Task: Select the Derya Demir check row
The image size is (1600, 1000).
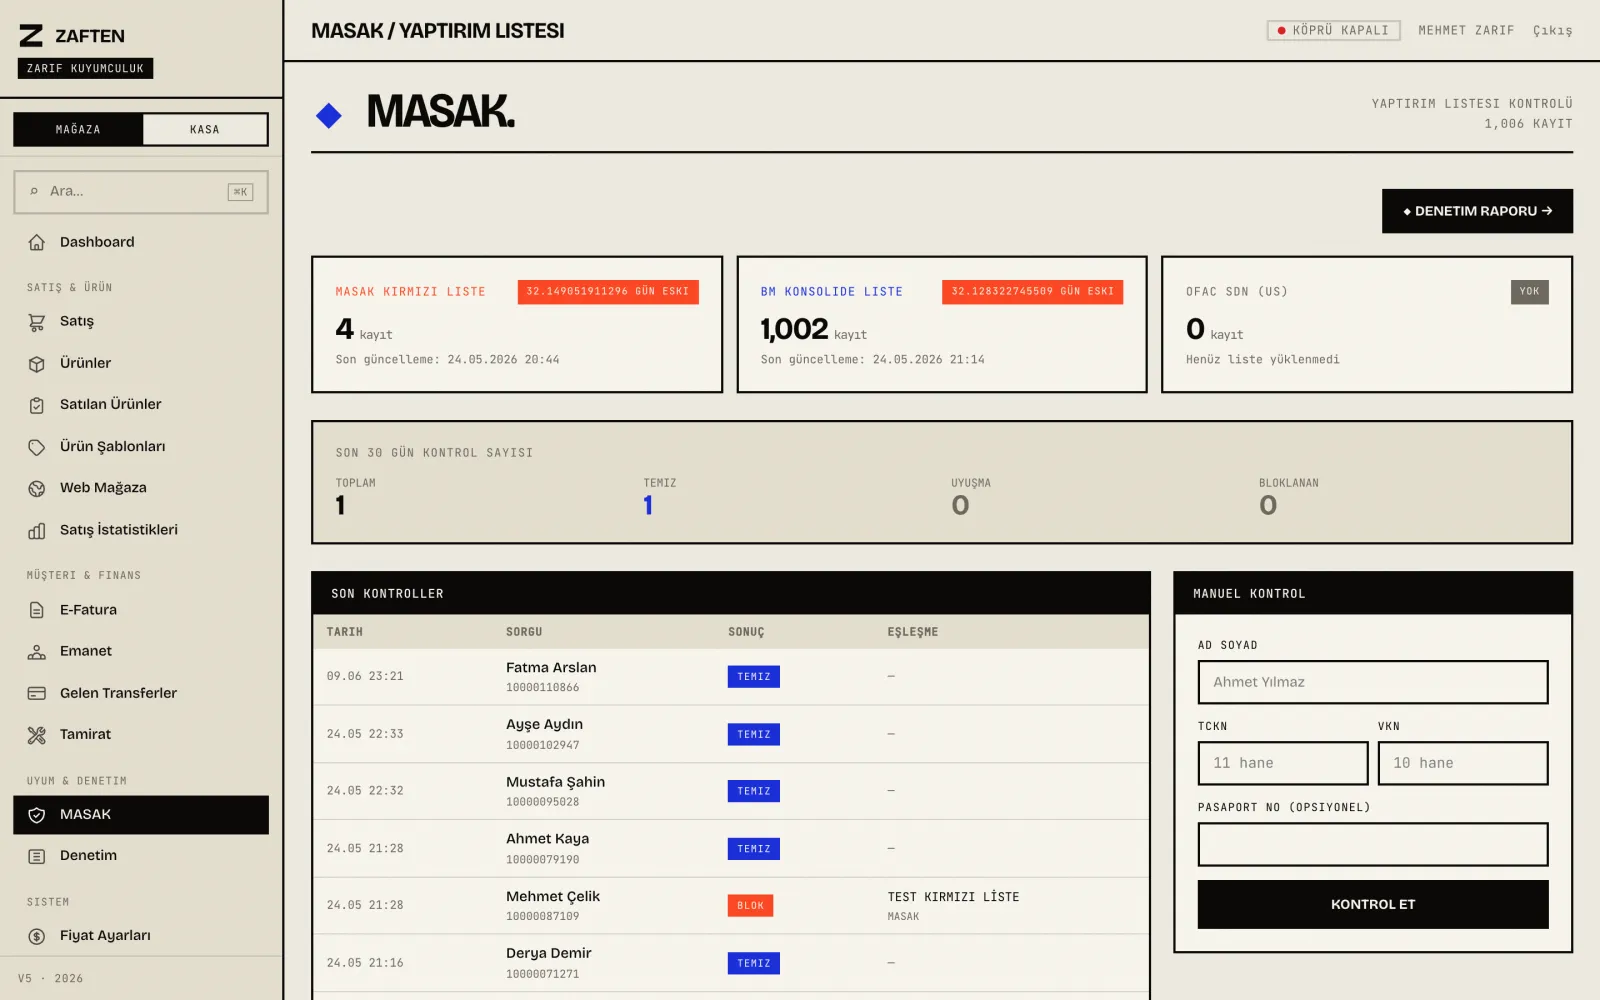Action: tap(731, 963)
